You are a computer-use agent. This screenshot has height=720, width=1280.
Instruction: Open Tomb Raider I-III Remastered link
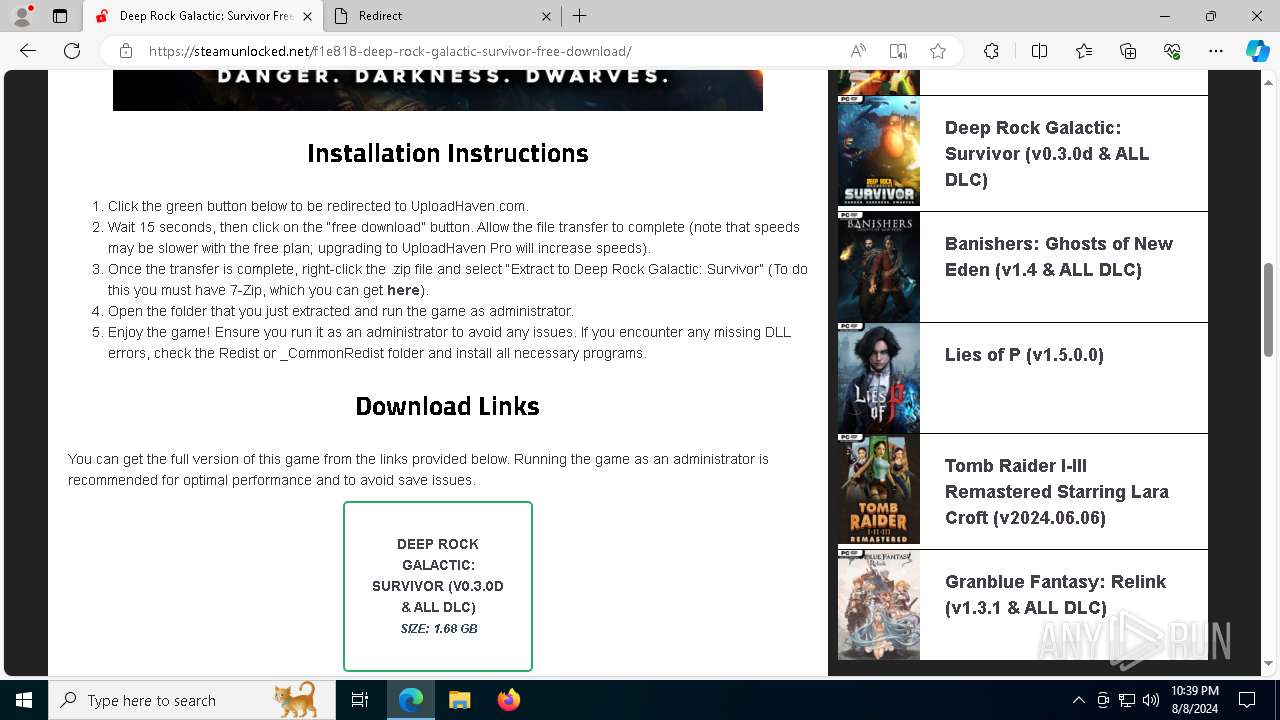coord(1057,492)
